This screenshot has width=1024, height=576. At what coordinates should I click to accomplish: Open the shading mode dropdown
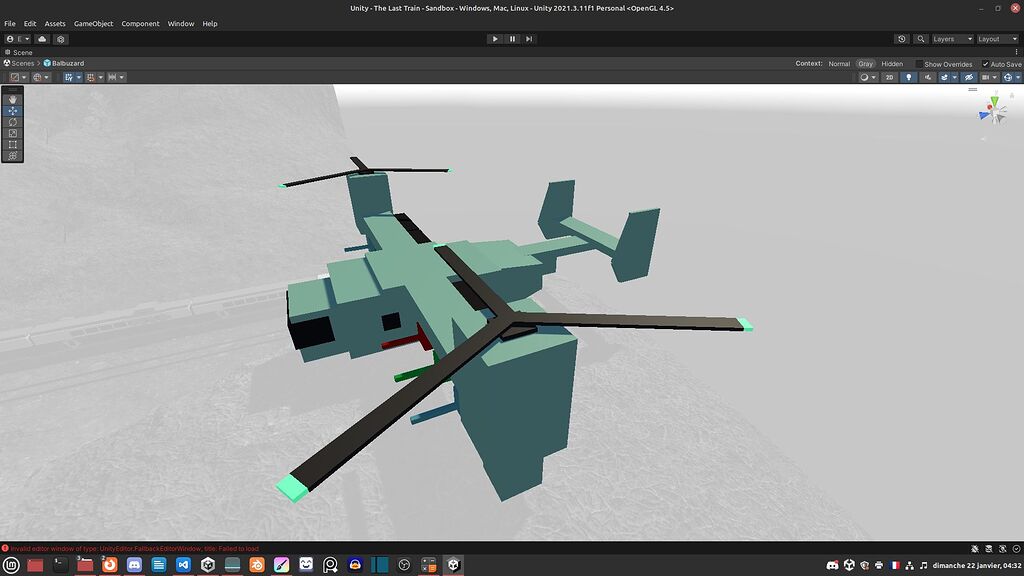[x=865, y=77]
